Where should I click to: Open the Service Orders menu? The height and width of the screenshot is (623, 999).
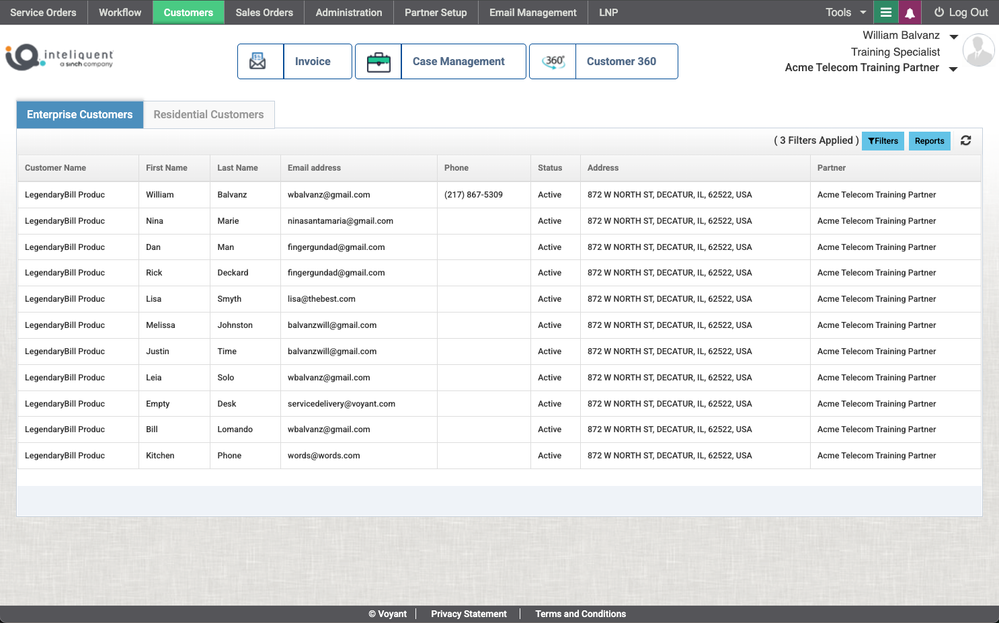click(43, 12)
